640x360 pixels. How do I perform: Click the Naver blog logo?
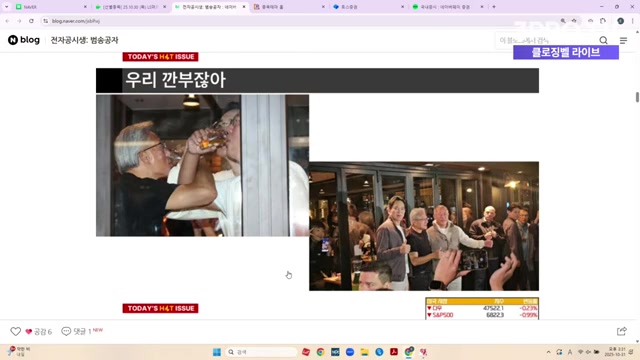(x=24, y=40)
